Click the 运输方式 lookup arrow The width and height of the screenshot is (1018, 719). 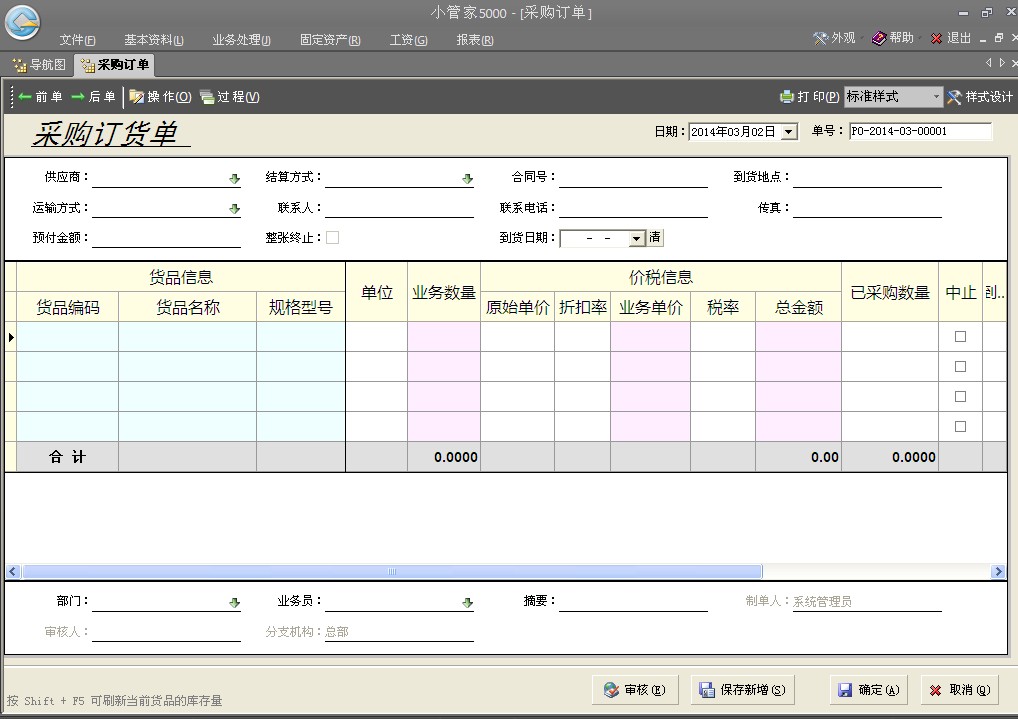(x=234, y=208)
